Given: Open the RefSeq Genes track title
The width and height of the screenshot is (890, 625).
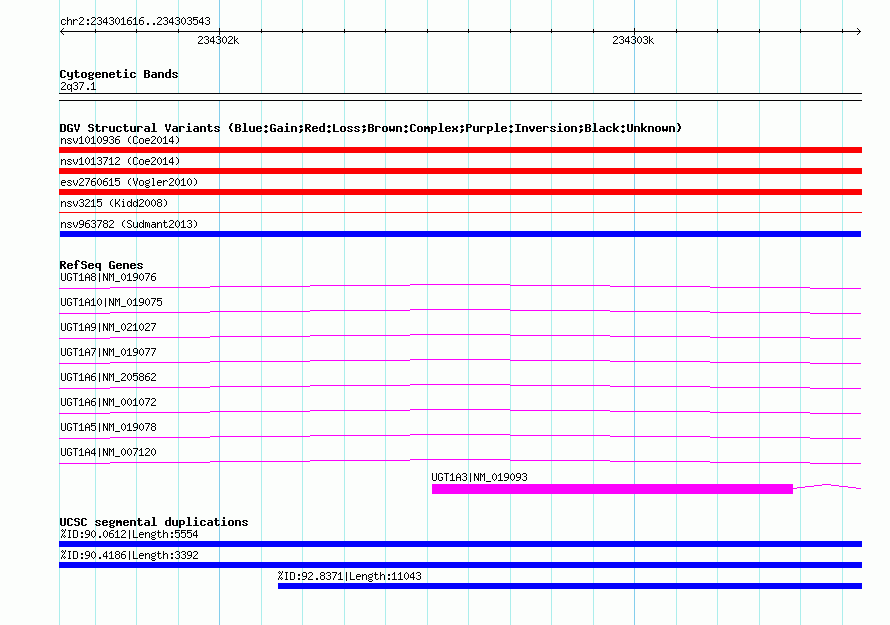Looking at the screenshot, I should click(x=101, y=265).
